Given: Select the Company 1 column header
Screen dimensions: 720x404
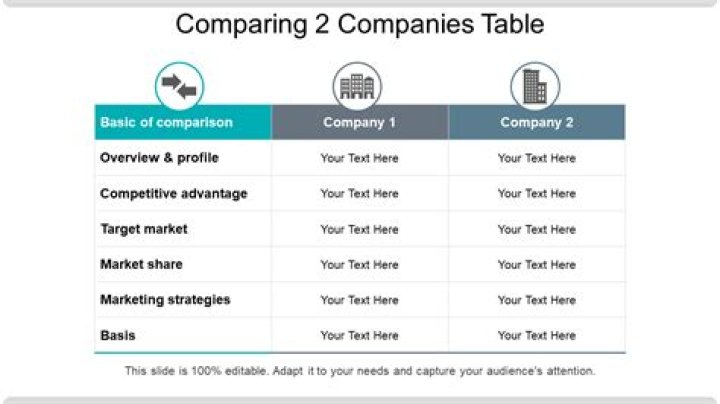Looking at the screenshot, I should (x=360, y=123).
